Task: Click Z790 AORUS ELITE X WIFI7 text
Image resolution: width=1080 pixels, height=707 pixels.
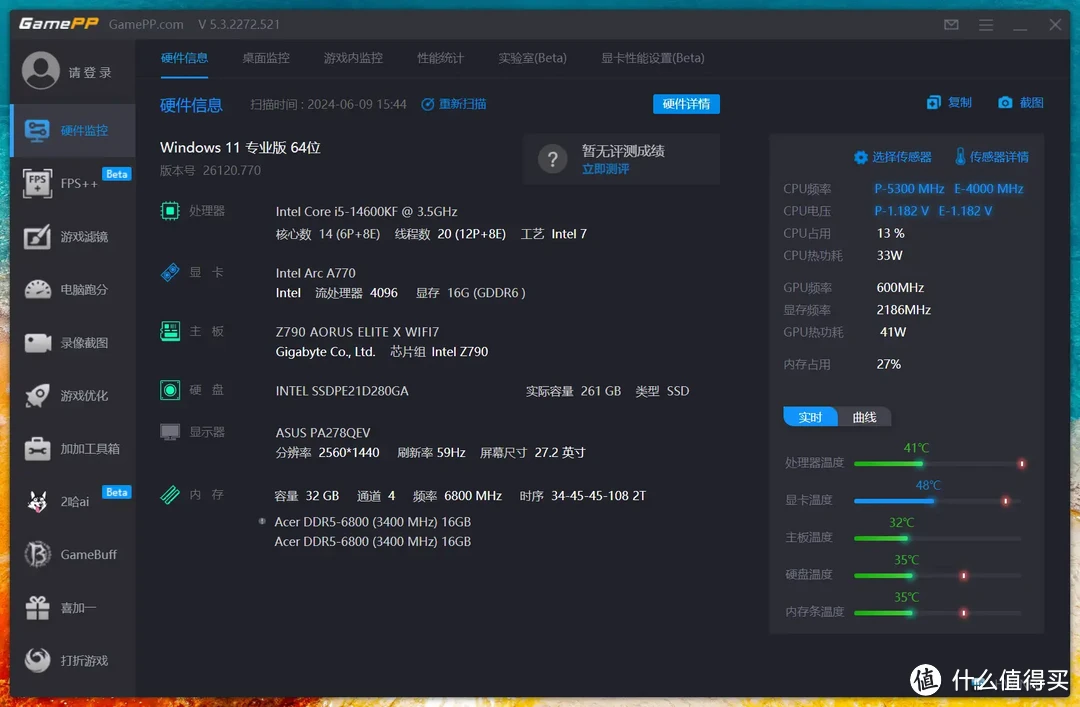Action: coord(357,331)
